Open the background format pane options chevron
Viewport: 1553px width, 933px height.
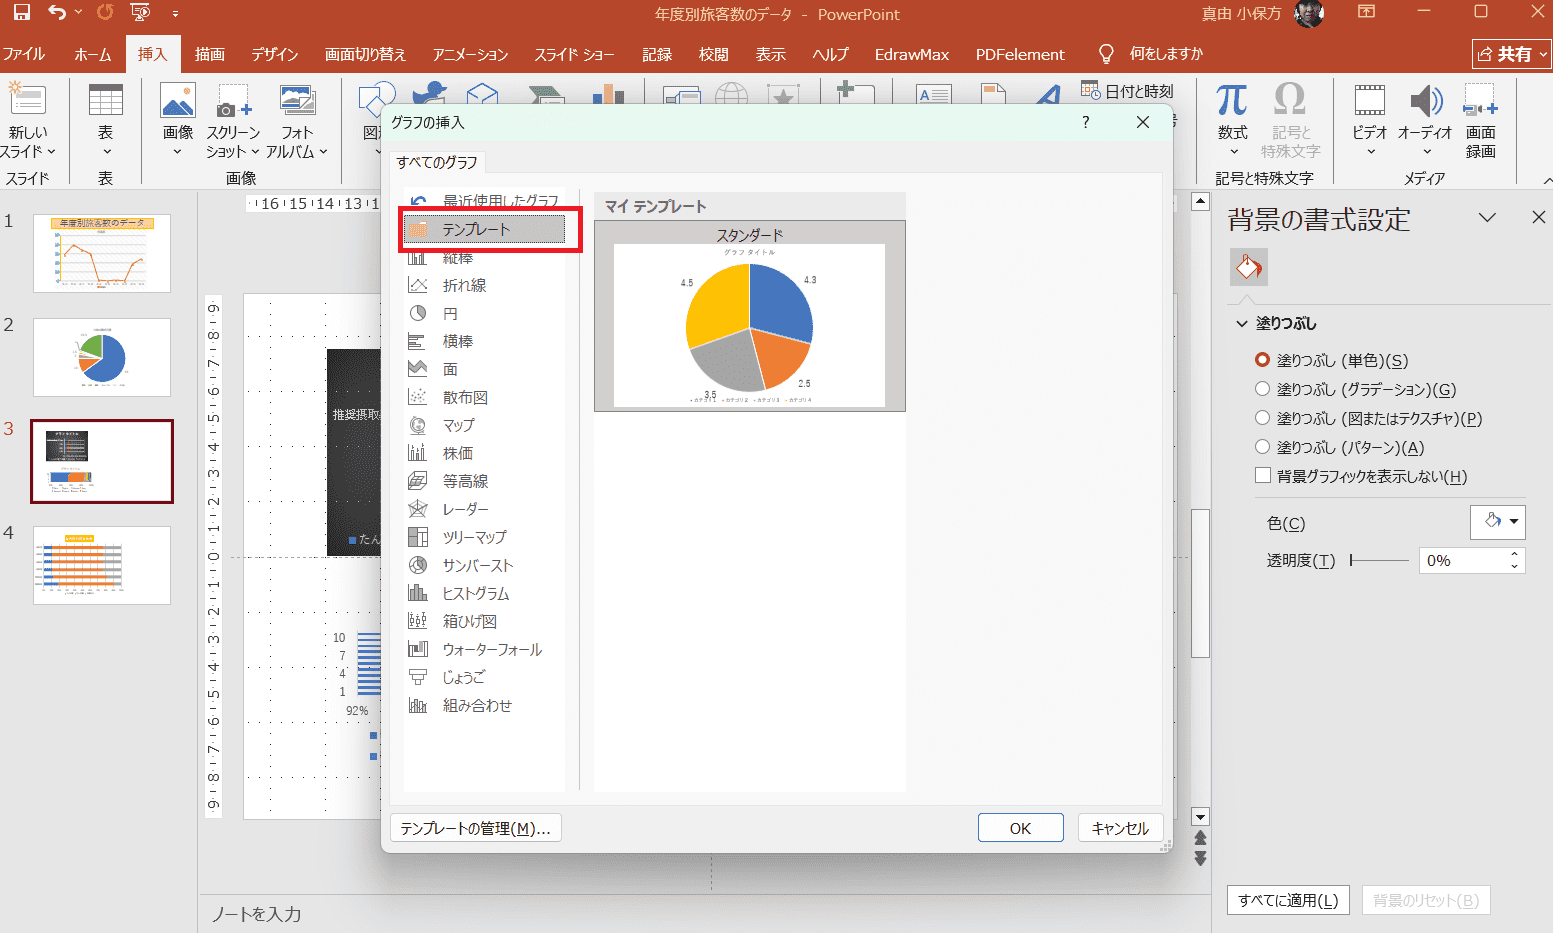tap(1487, 218)
